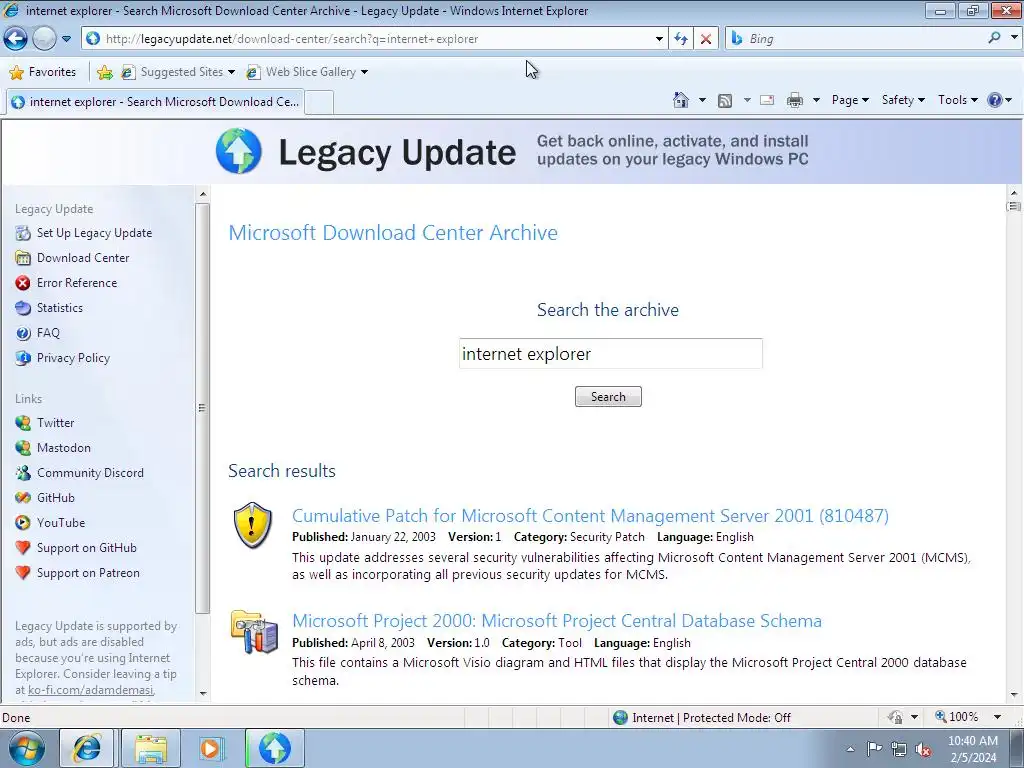Open the Favorites star button
The image size is (1024, 768).
pyautogui.click(x=43, y=72)
